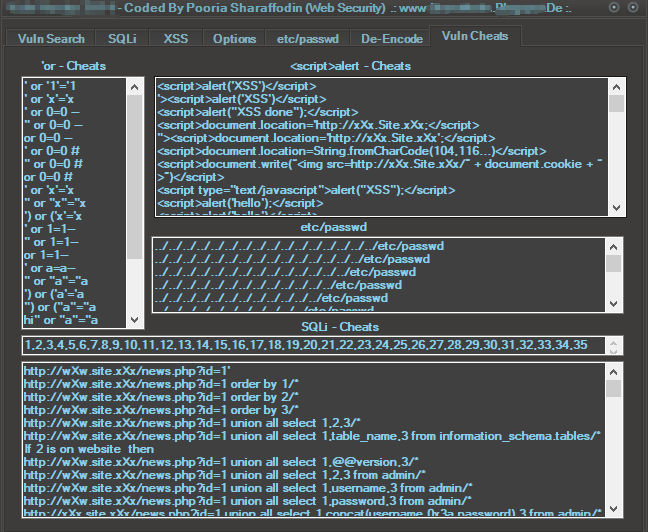Click the SQLi - Cheats heading
The width and height of the screenshot is (648, 532).
pos(340,327)
